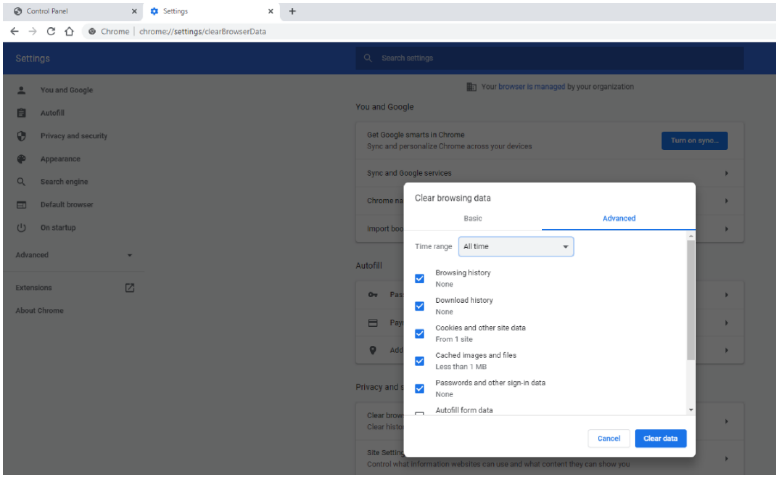Toggle the Cached images and files checkbox

(x=420, y=361)
